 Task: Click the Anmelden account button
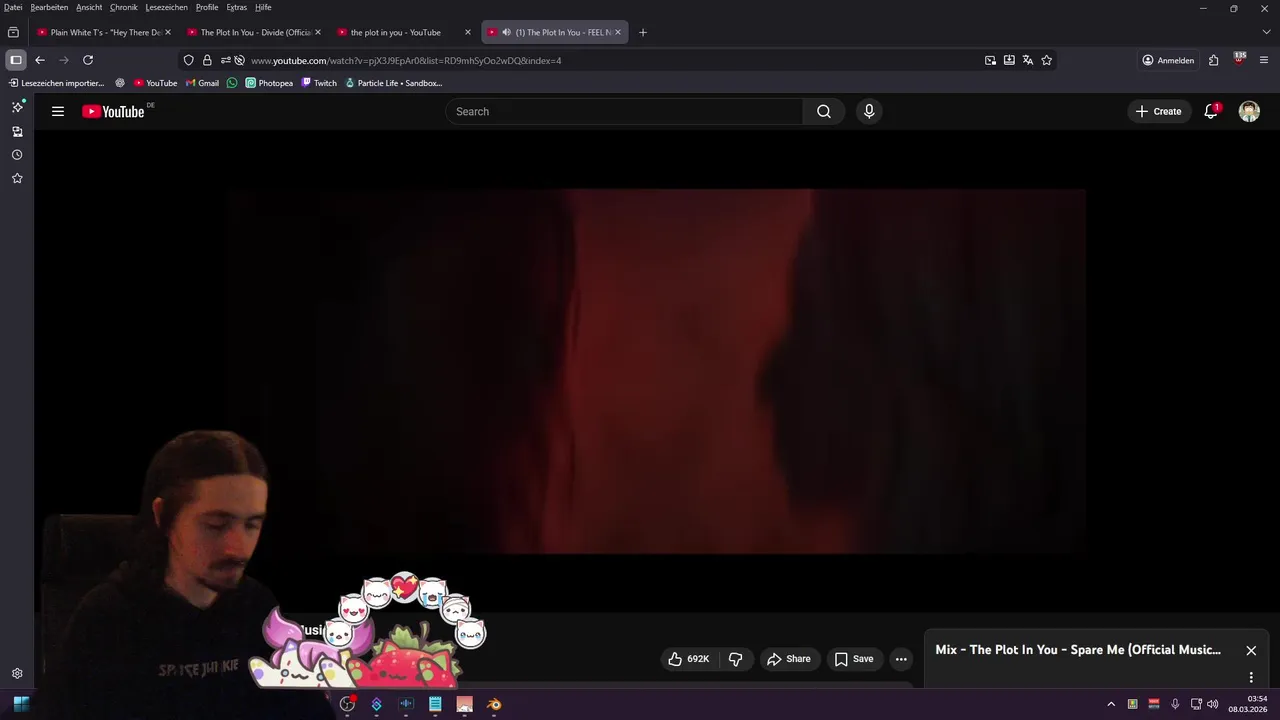1168,60
